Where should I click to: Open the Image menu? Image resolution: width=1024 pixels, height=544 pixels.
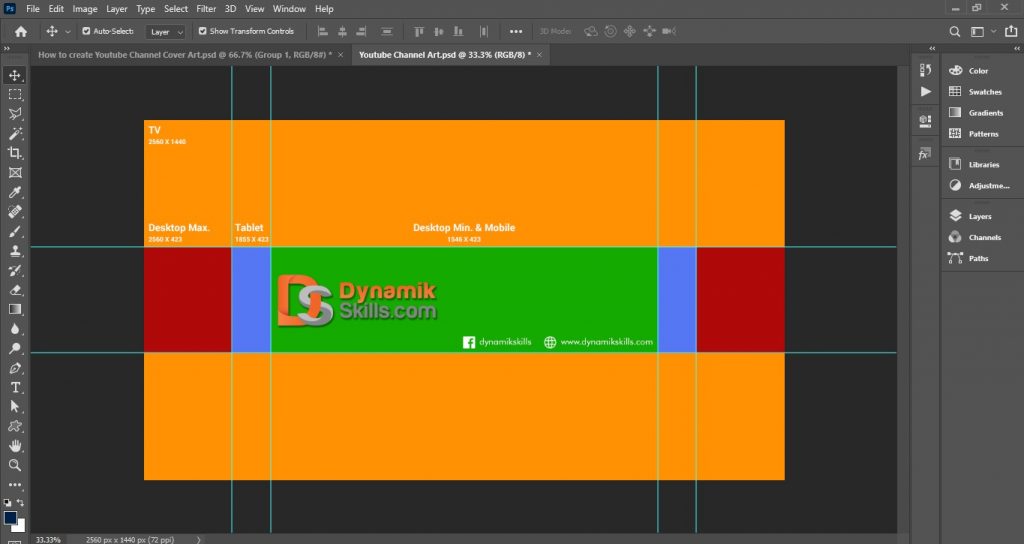(x=85, y=9)
